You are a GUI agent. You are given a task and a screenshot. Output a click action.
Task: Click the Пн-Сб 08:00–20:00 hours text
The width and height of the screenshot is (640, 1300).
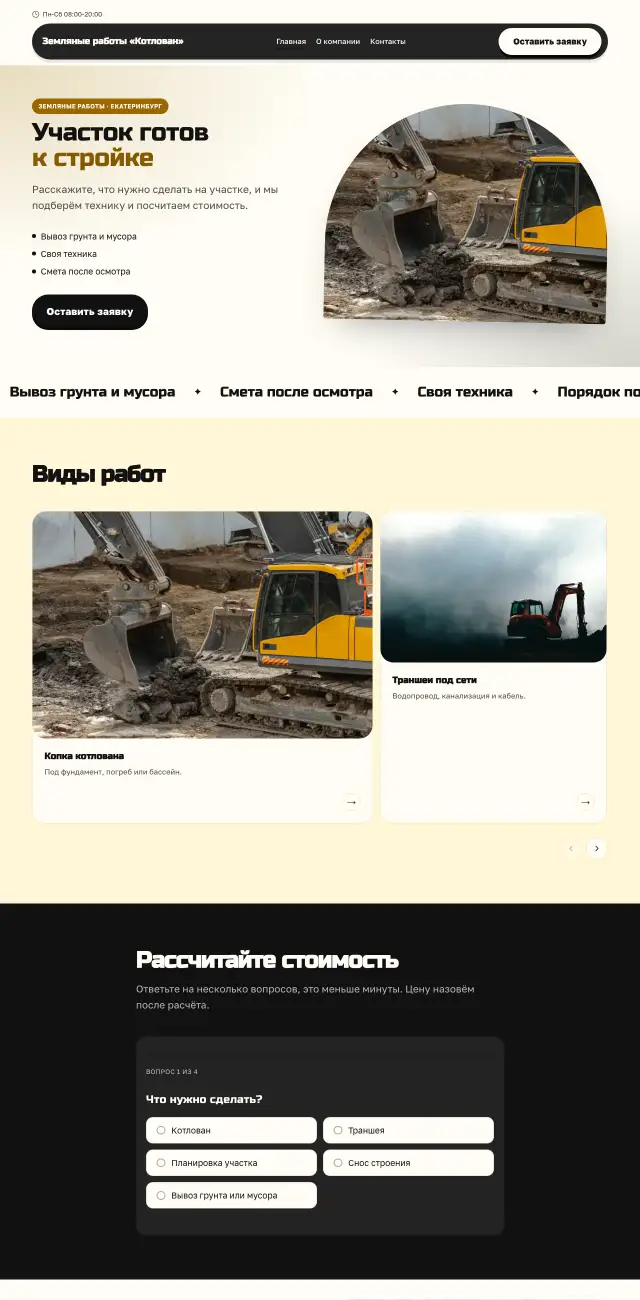tap(72, 14)
